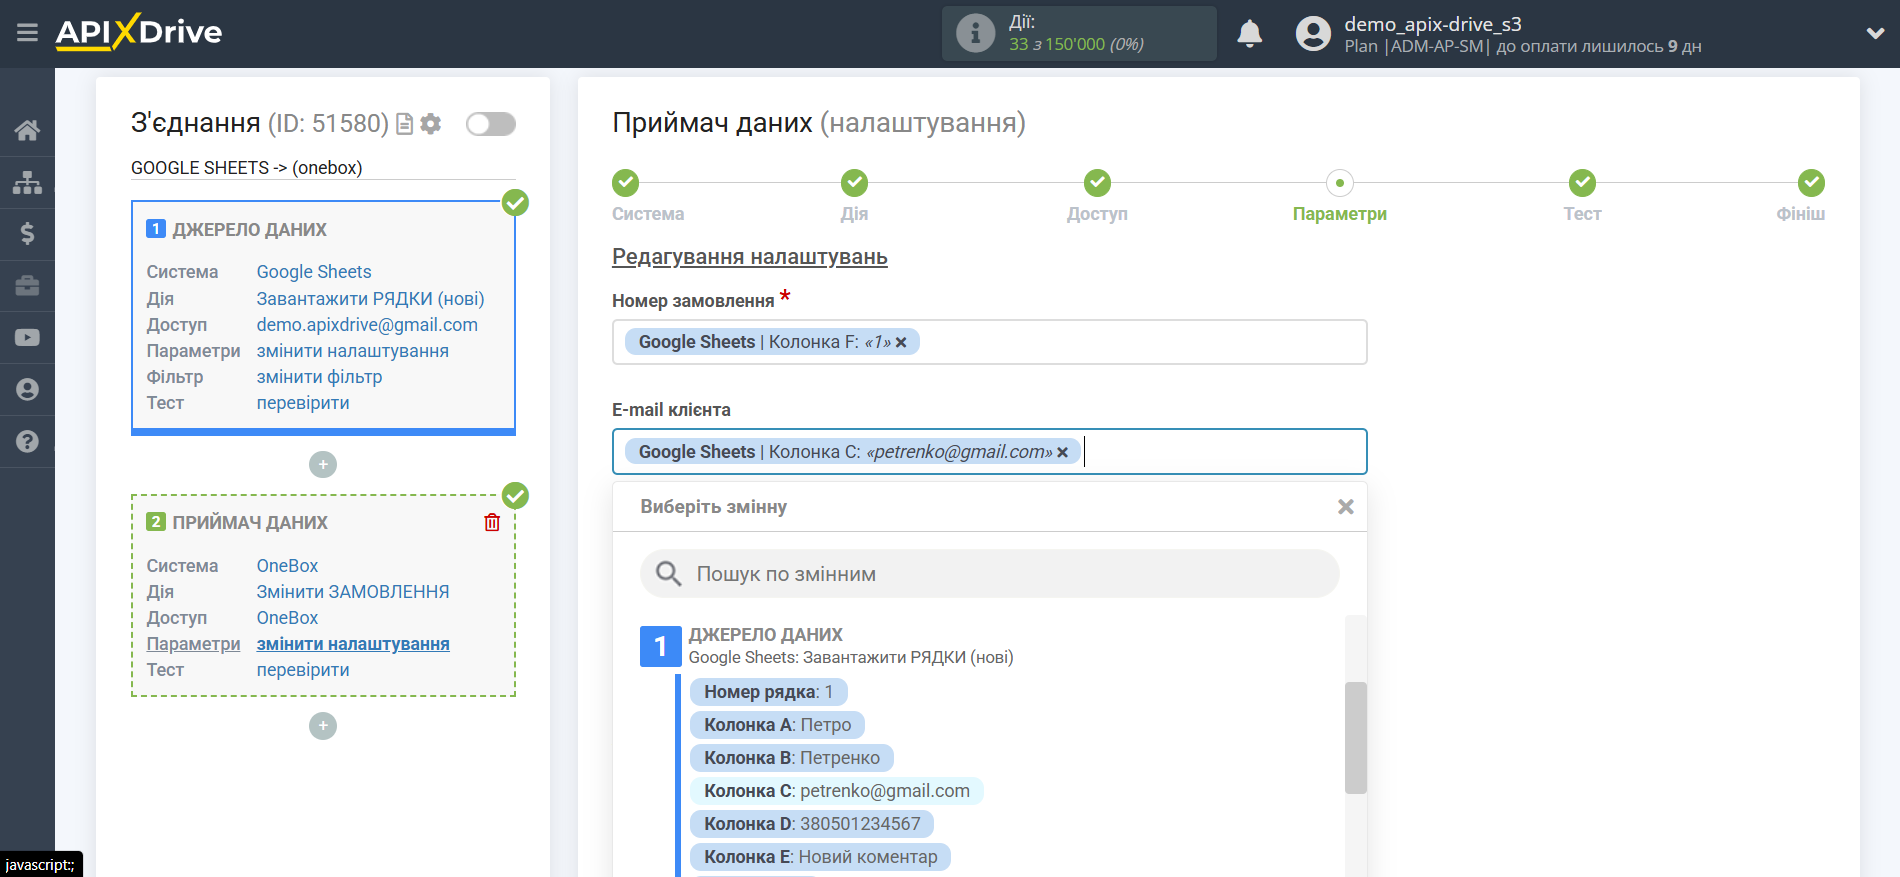
Task: Open OneBox system link in receiver
Action: pos(287,566)
